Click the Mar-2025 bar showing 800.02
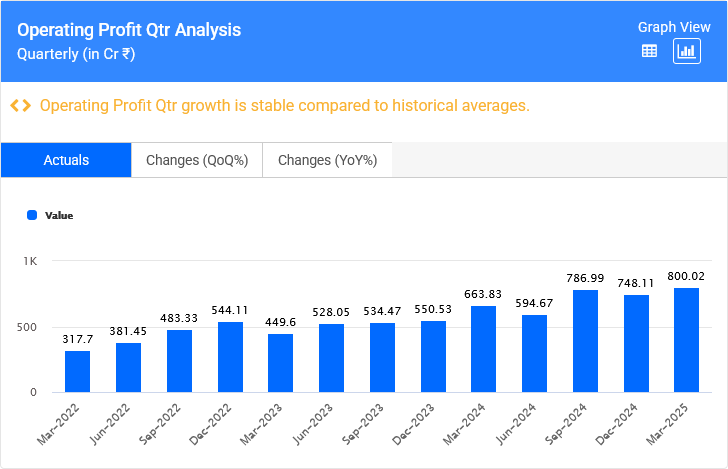 point(687,340)
